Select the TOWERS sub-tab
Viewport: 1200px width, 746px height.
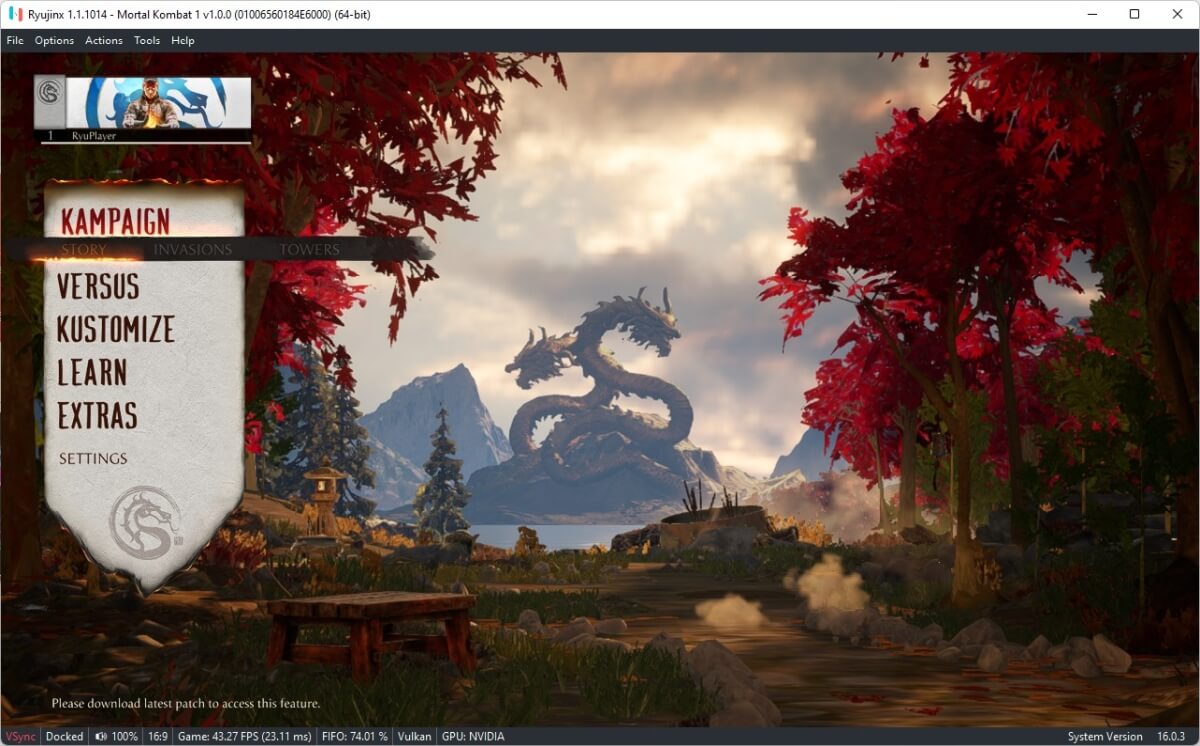(310, 249)
